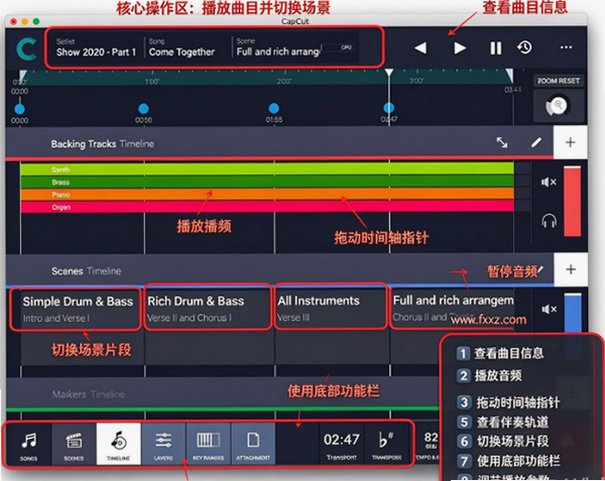Edit Backing Tracks with the pencil icon
Image resolution: width=605 pixels, height=481 pixels.
tap(536, 143)
